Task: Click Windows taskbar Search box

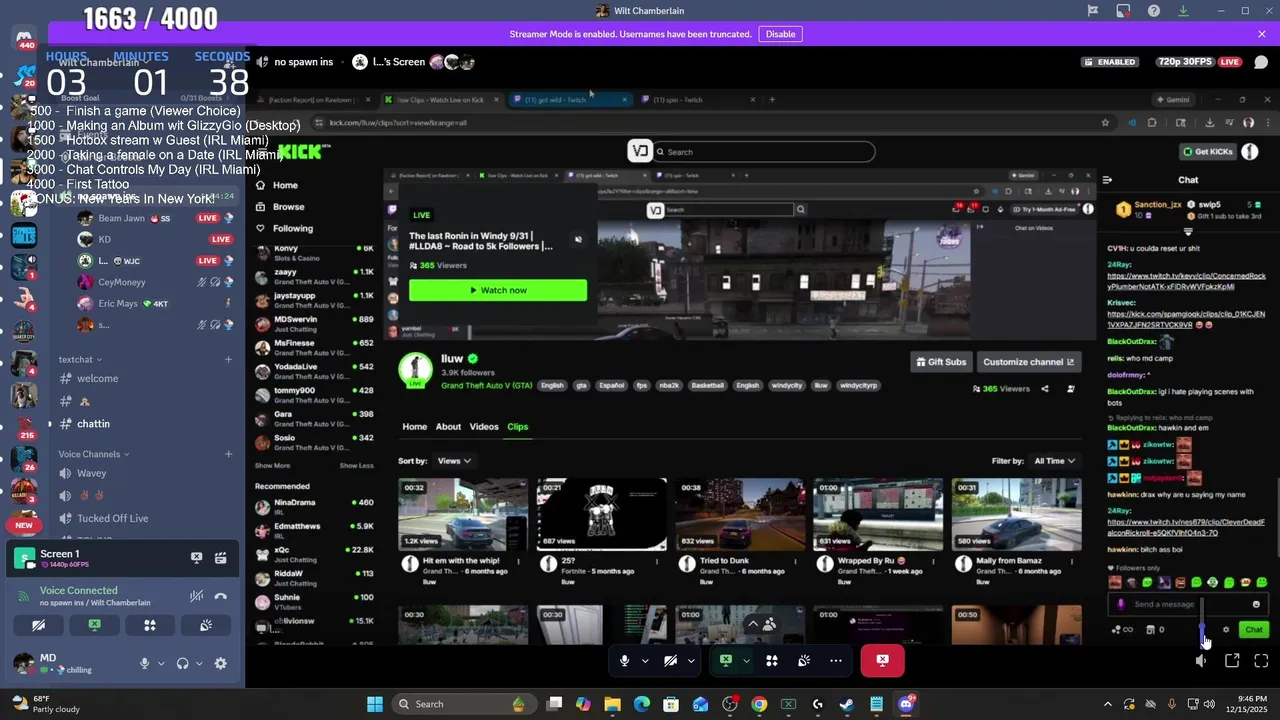Action: (462, 704)
